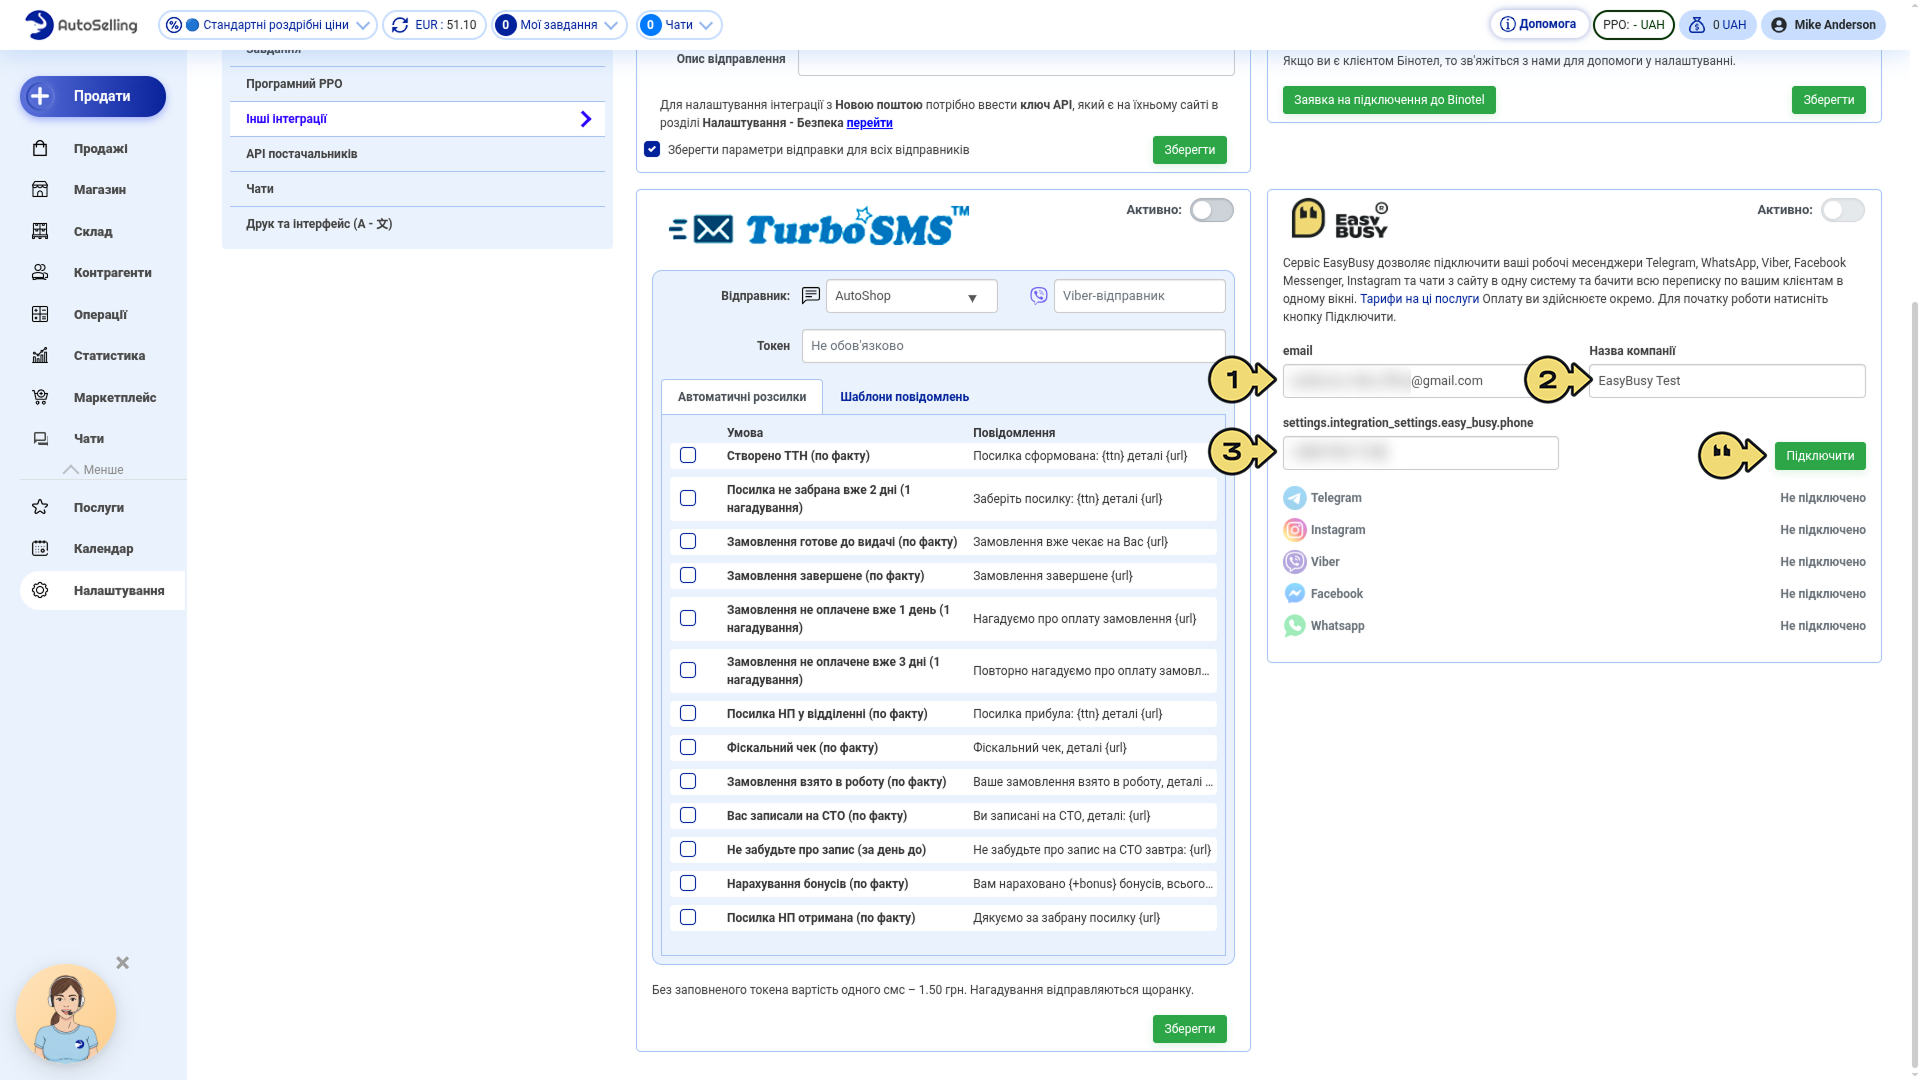Click the Маркетплейс cart icon
This screenshot has width=1920, height=1080.
coord(40,398)
